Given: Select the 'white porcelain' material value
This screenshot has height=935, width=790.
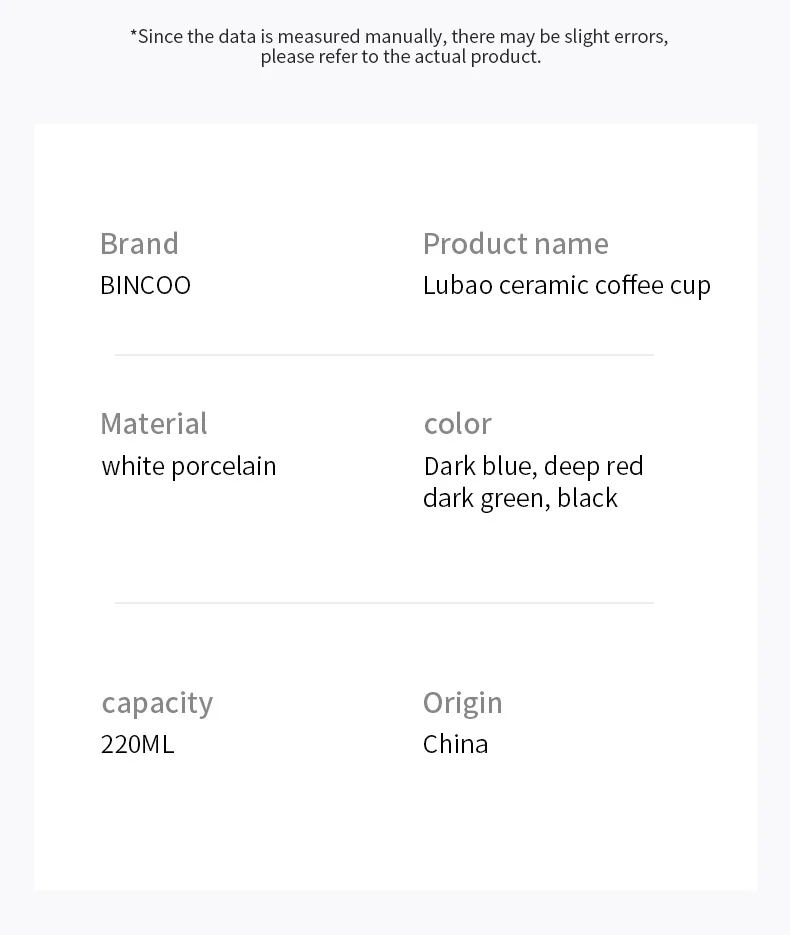Looking at the screenshot, I should coord(189,466).
